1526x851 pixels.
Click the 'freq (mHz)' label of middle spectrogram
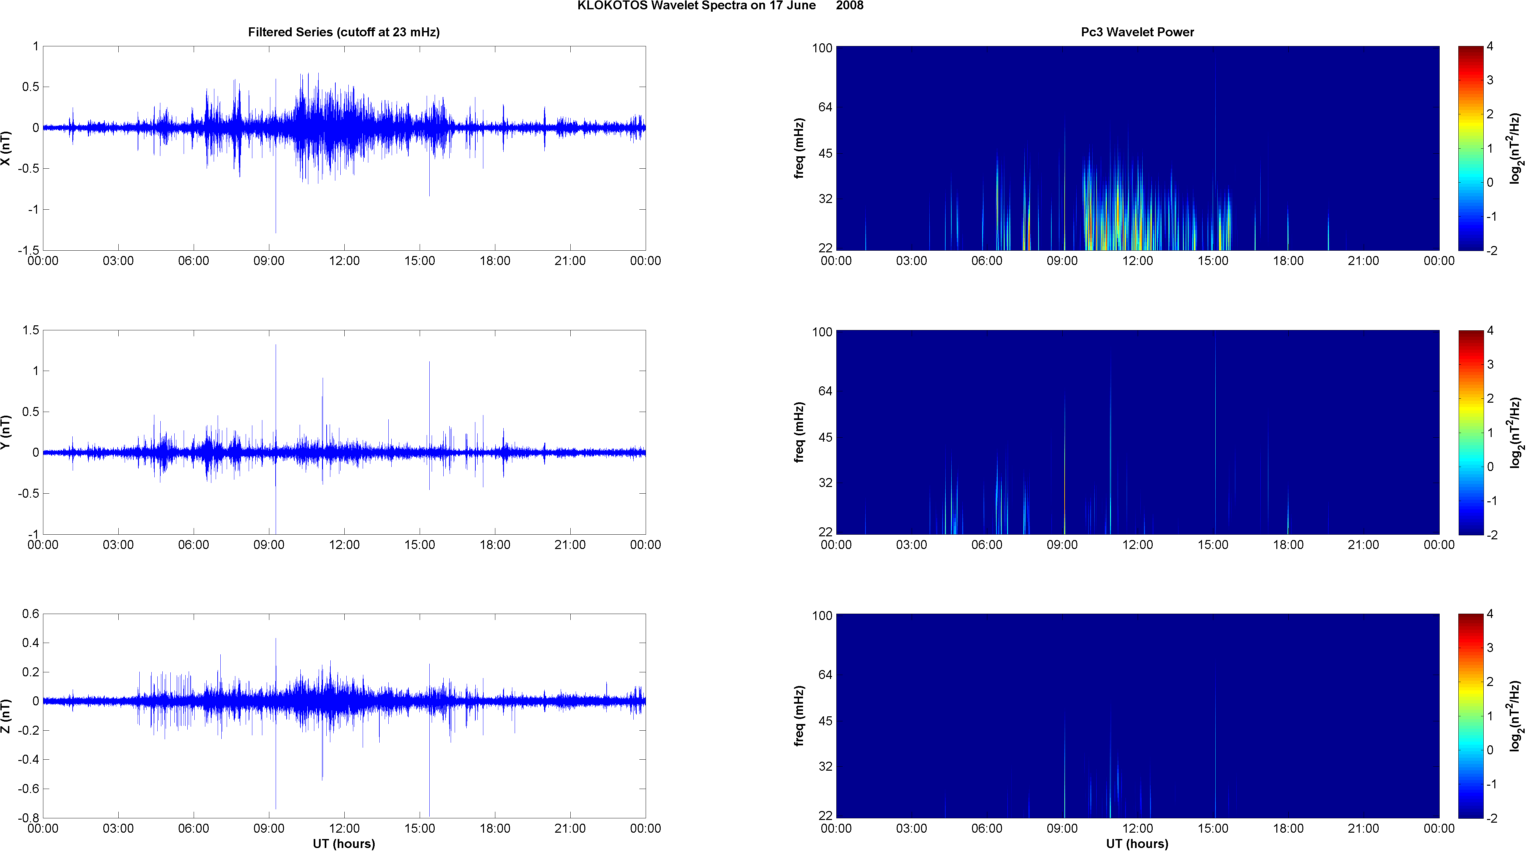800,432
